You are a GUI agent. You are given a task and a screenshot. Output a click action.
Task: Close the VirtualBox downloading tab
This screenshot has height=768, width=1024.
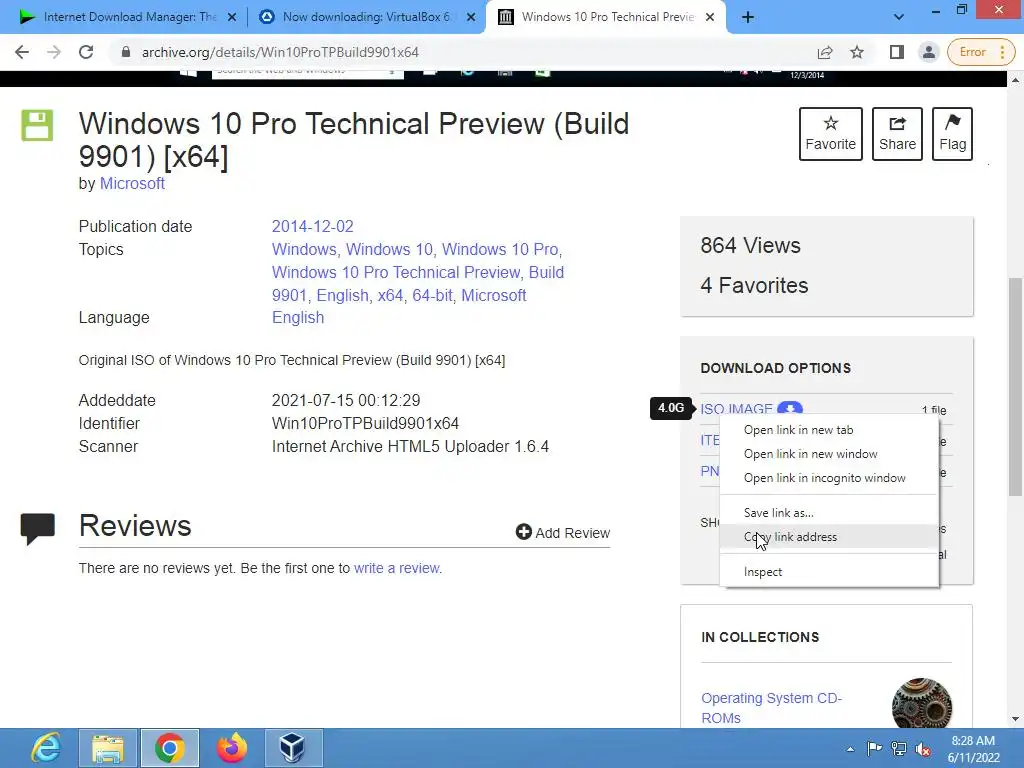coord(471,18)
